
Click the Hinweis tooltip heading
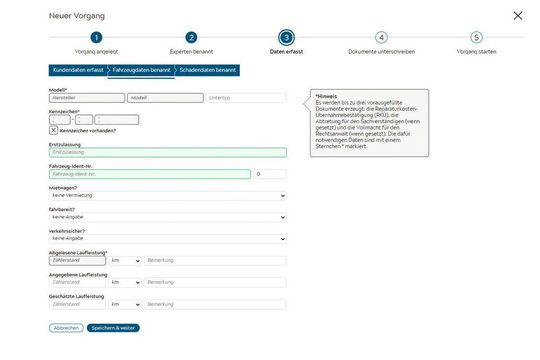pos(326,96)
